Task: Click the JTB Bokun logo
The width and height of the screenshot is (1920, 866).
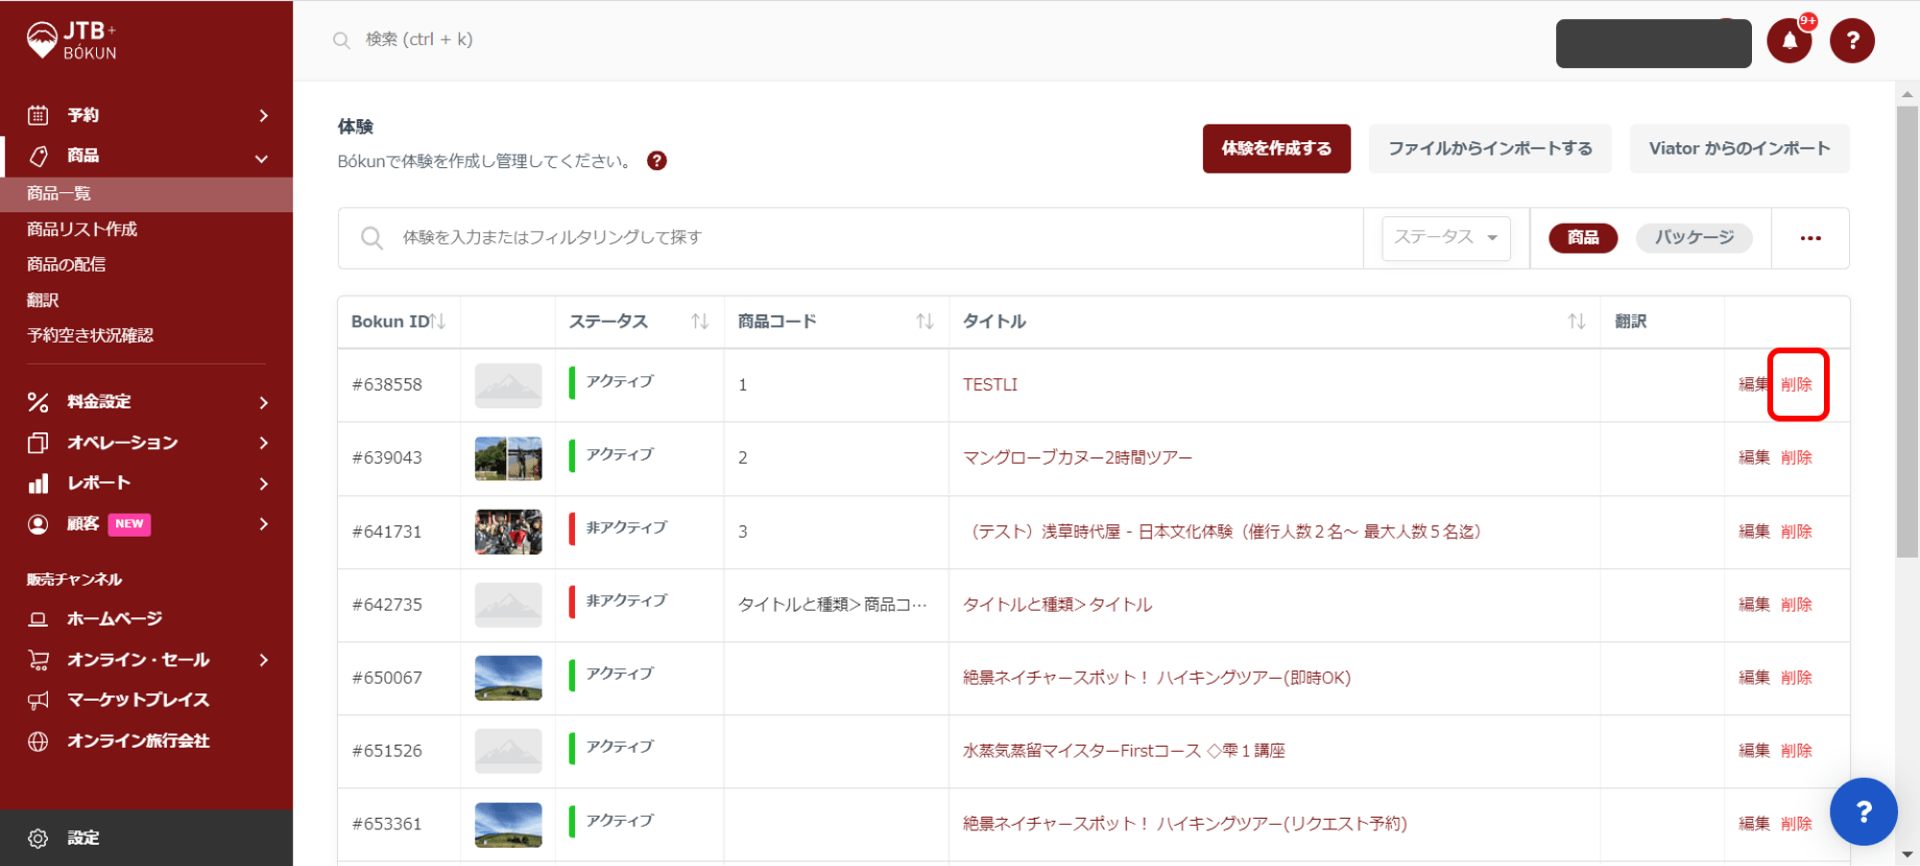Action: tap(72, 40)
